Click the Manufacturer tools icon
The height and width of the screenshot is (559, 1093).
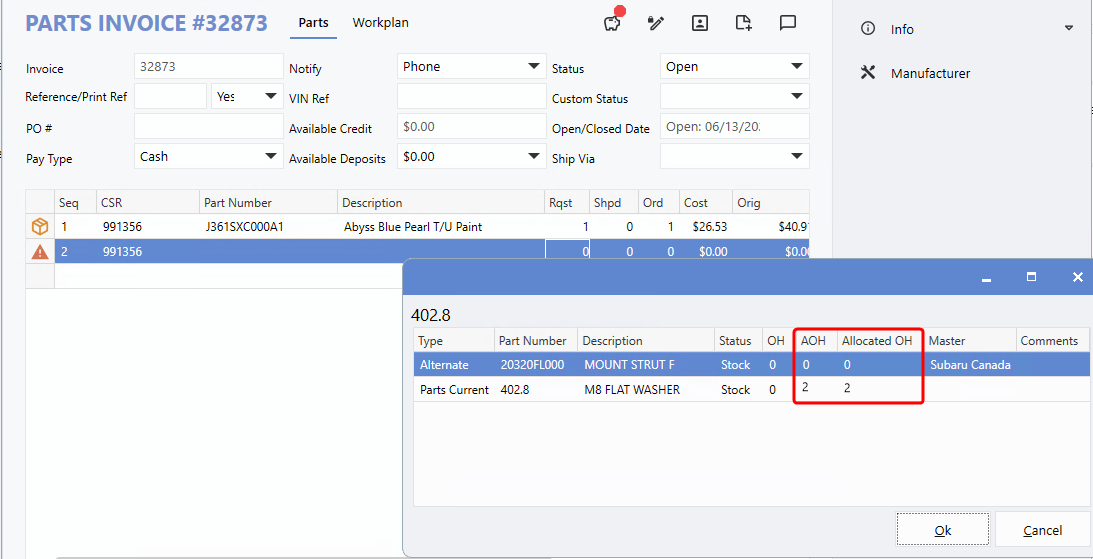pyautogui.click(x=868, y=73)
